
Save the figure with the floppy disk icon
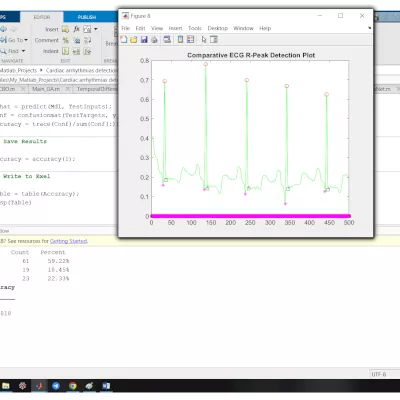click(144, 40)
